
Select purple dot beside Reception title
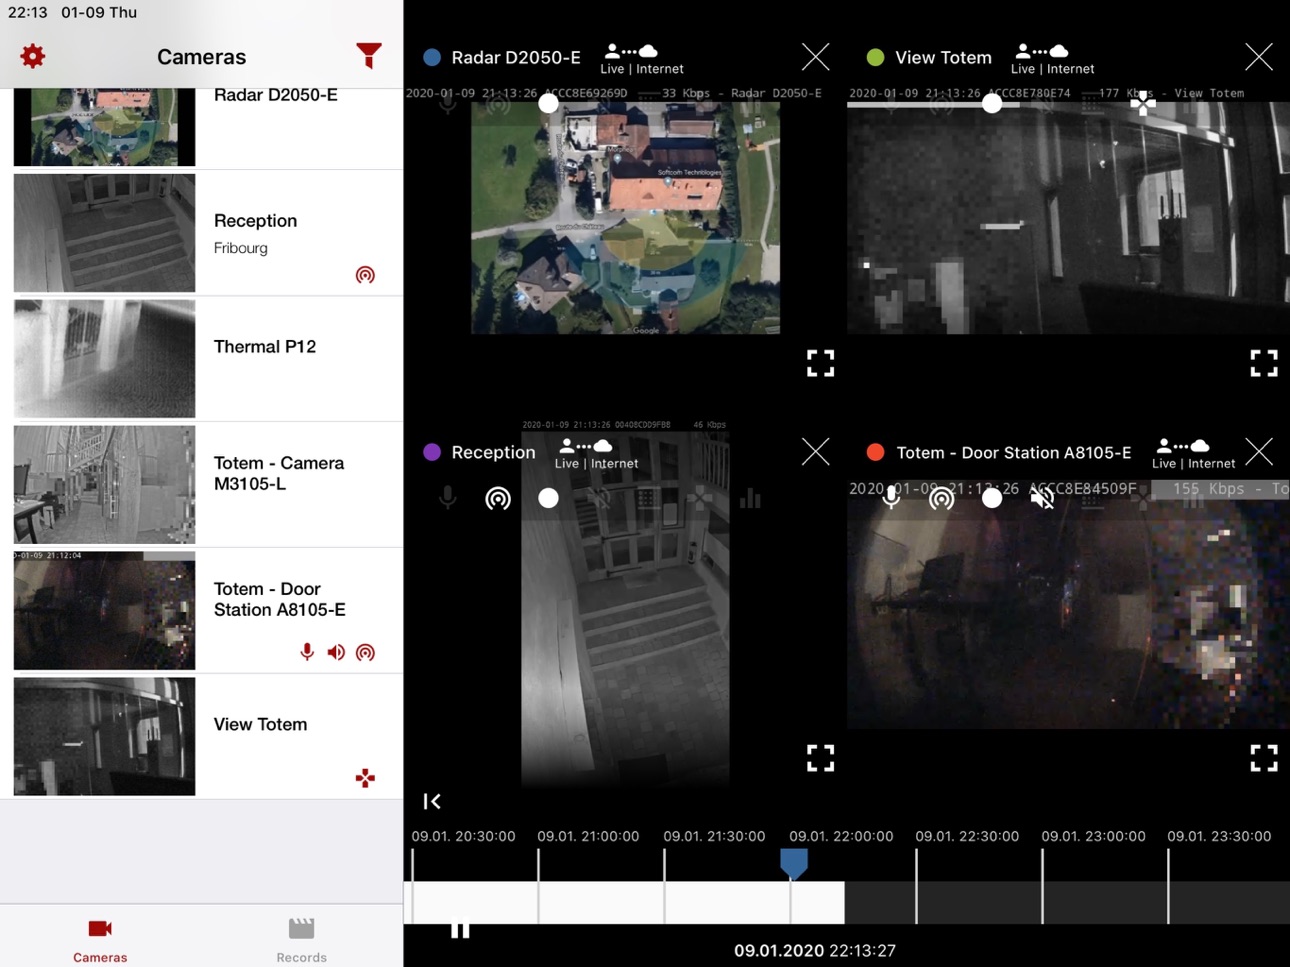(432, 452)
